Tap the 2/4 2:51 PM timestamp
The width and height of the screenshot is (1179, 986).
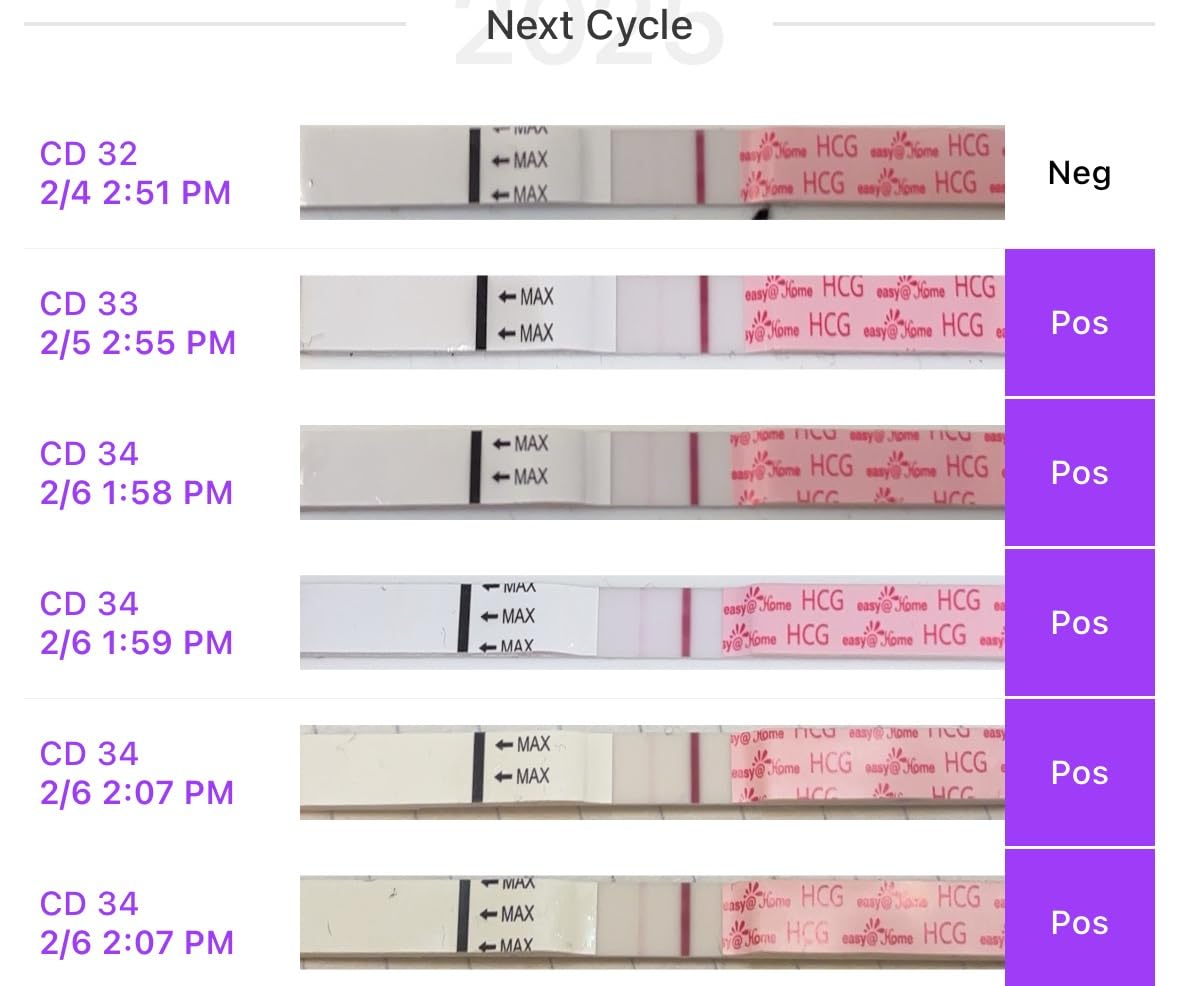[x=135, y=192]
